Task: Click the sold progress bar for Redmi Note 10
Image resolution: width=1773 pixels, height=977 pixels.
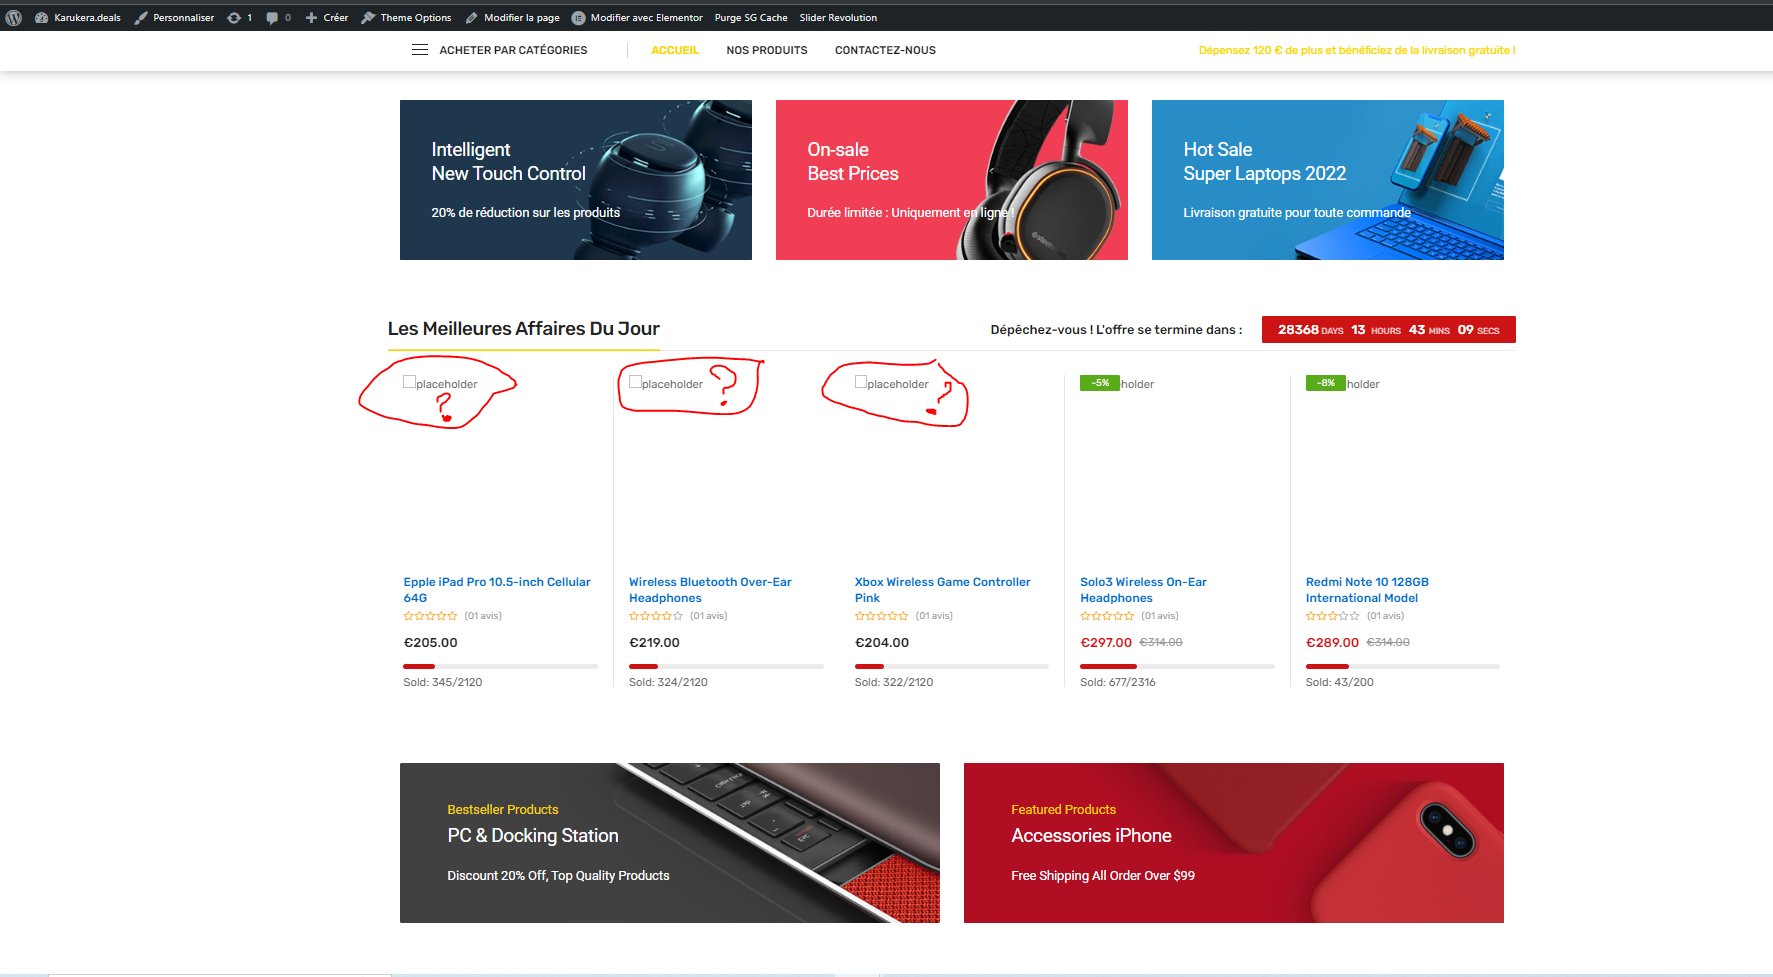Action: (x=1403, y=666)
